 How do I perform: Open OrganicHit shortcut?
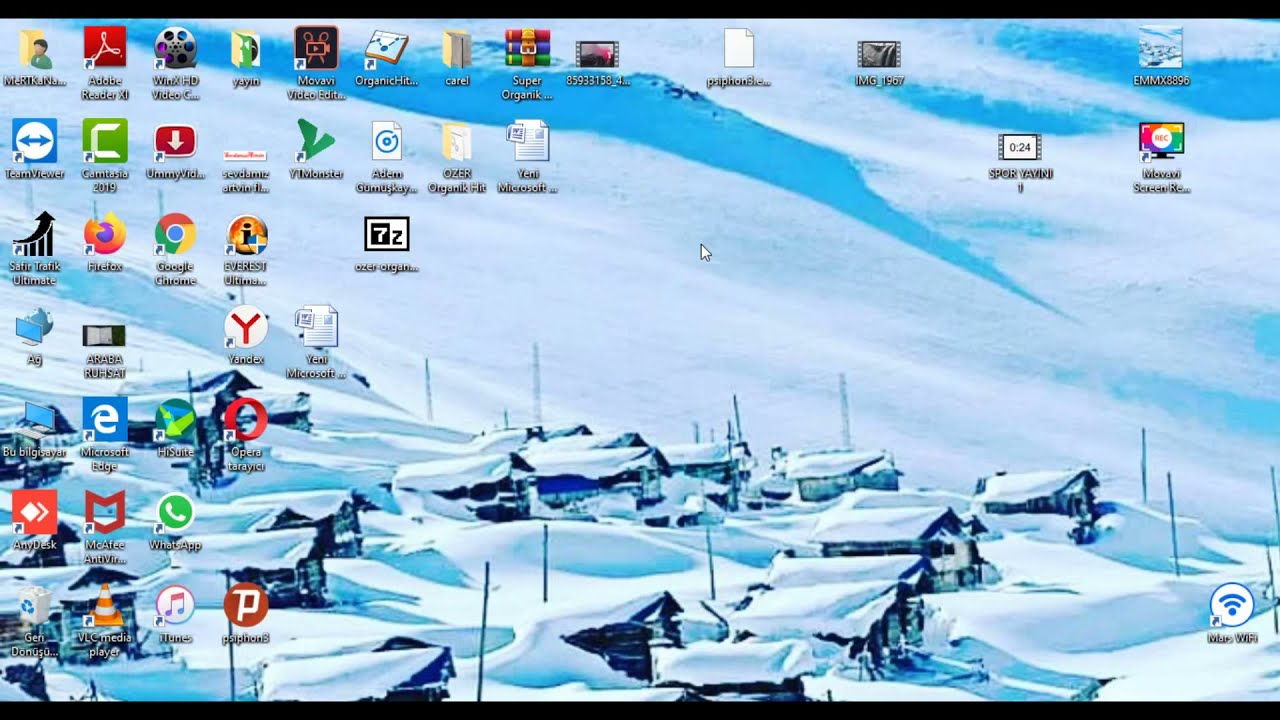(386, 48)
